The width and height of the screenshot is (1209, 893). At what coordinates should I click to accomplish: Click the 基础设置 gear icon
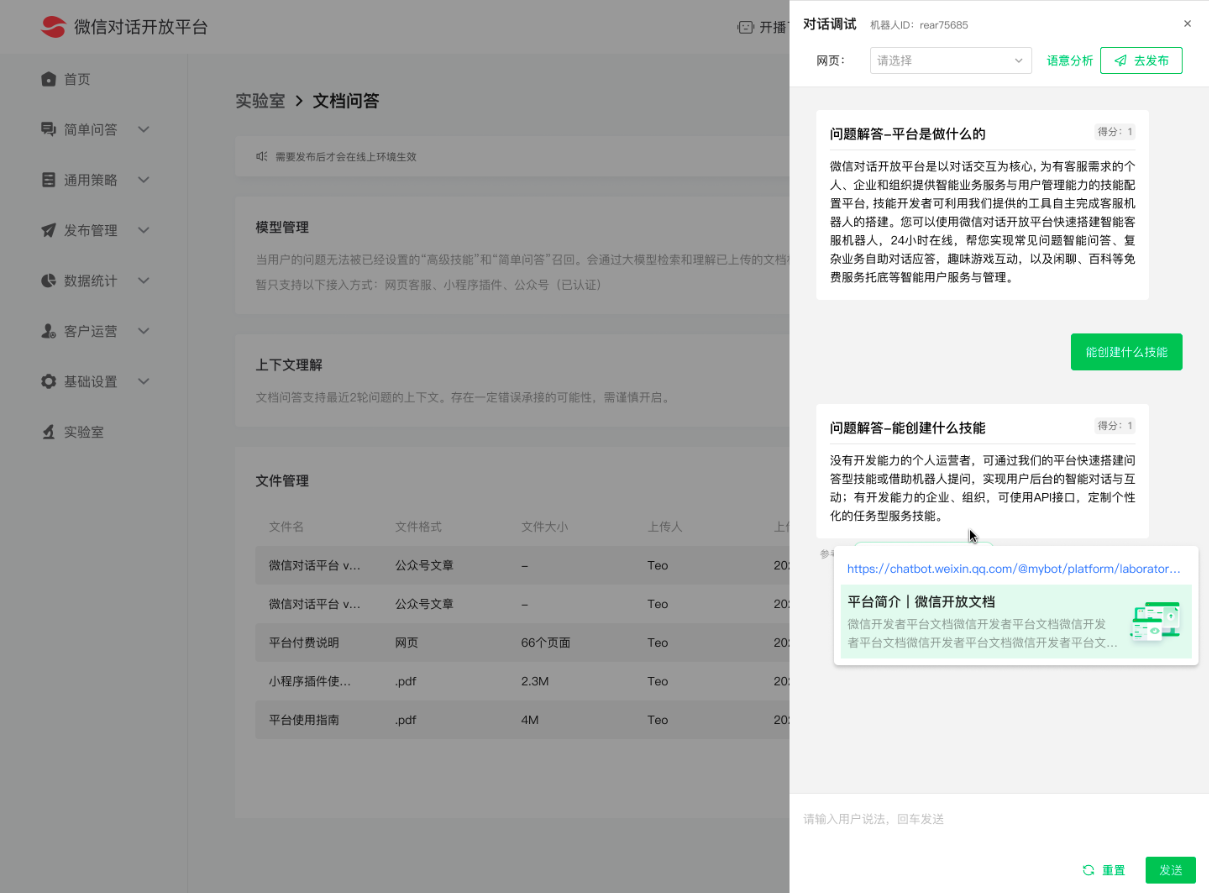coord(48,381)
